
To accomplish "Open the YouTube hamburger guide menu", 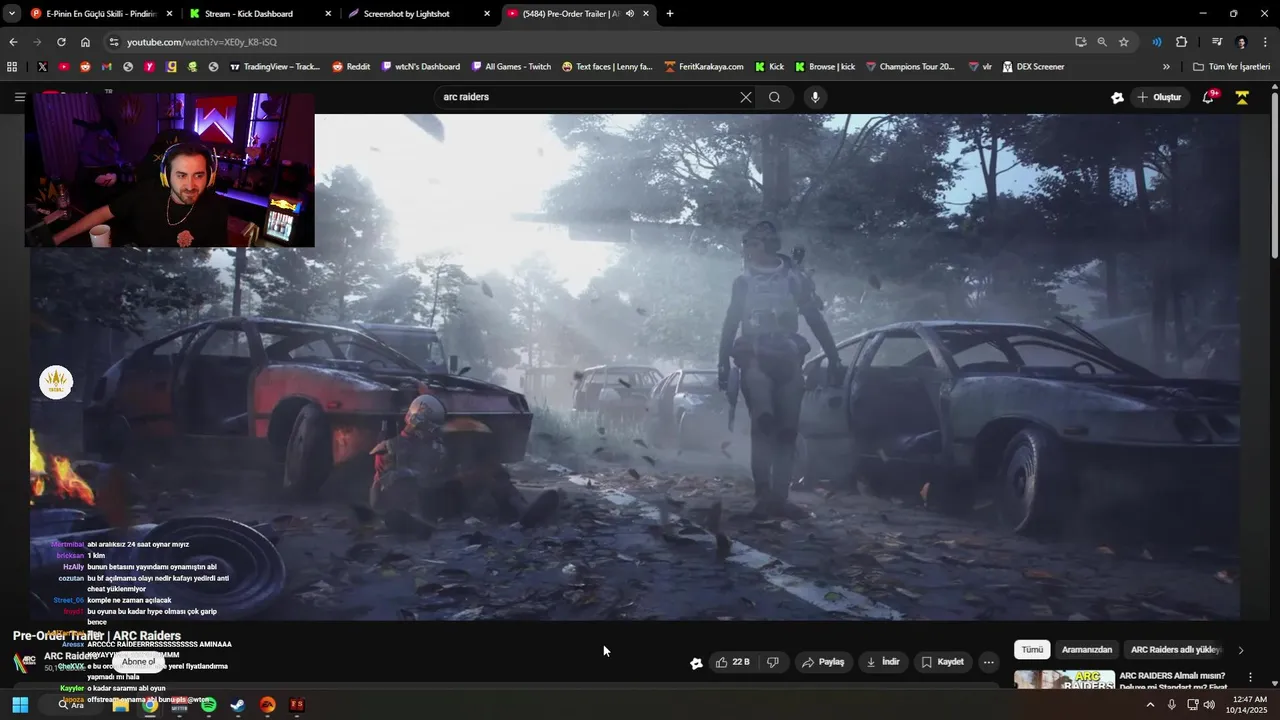I will [x=19, y=97].
